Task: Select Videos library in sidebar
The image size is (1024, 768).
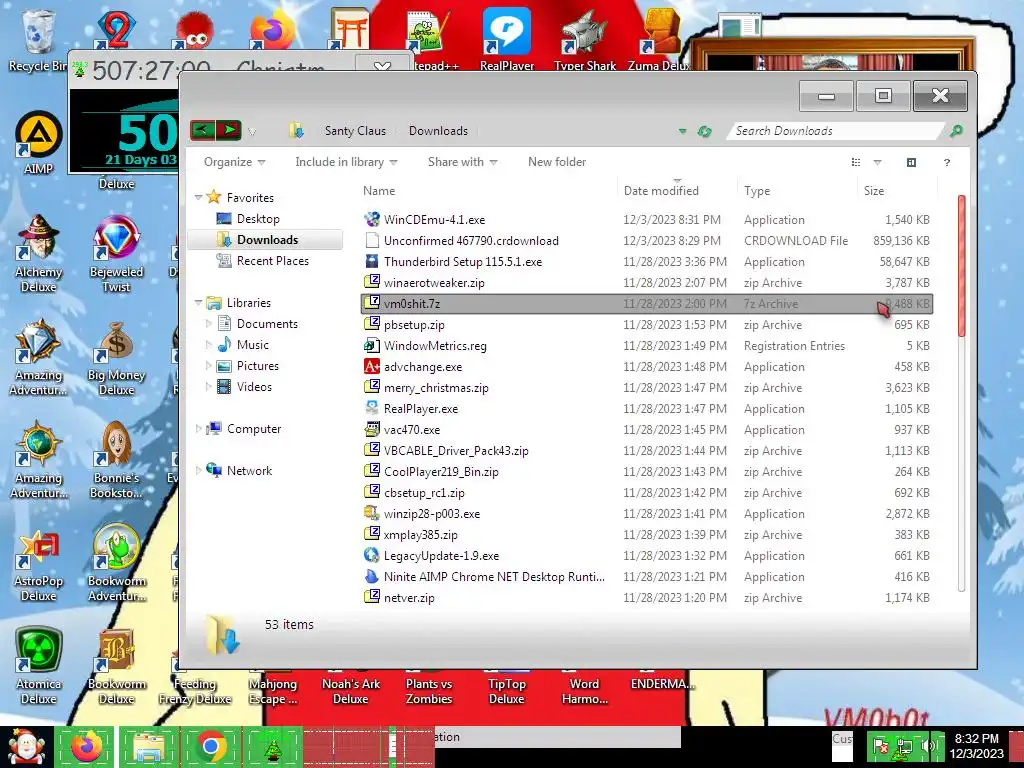Action: tap(254, 387)
